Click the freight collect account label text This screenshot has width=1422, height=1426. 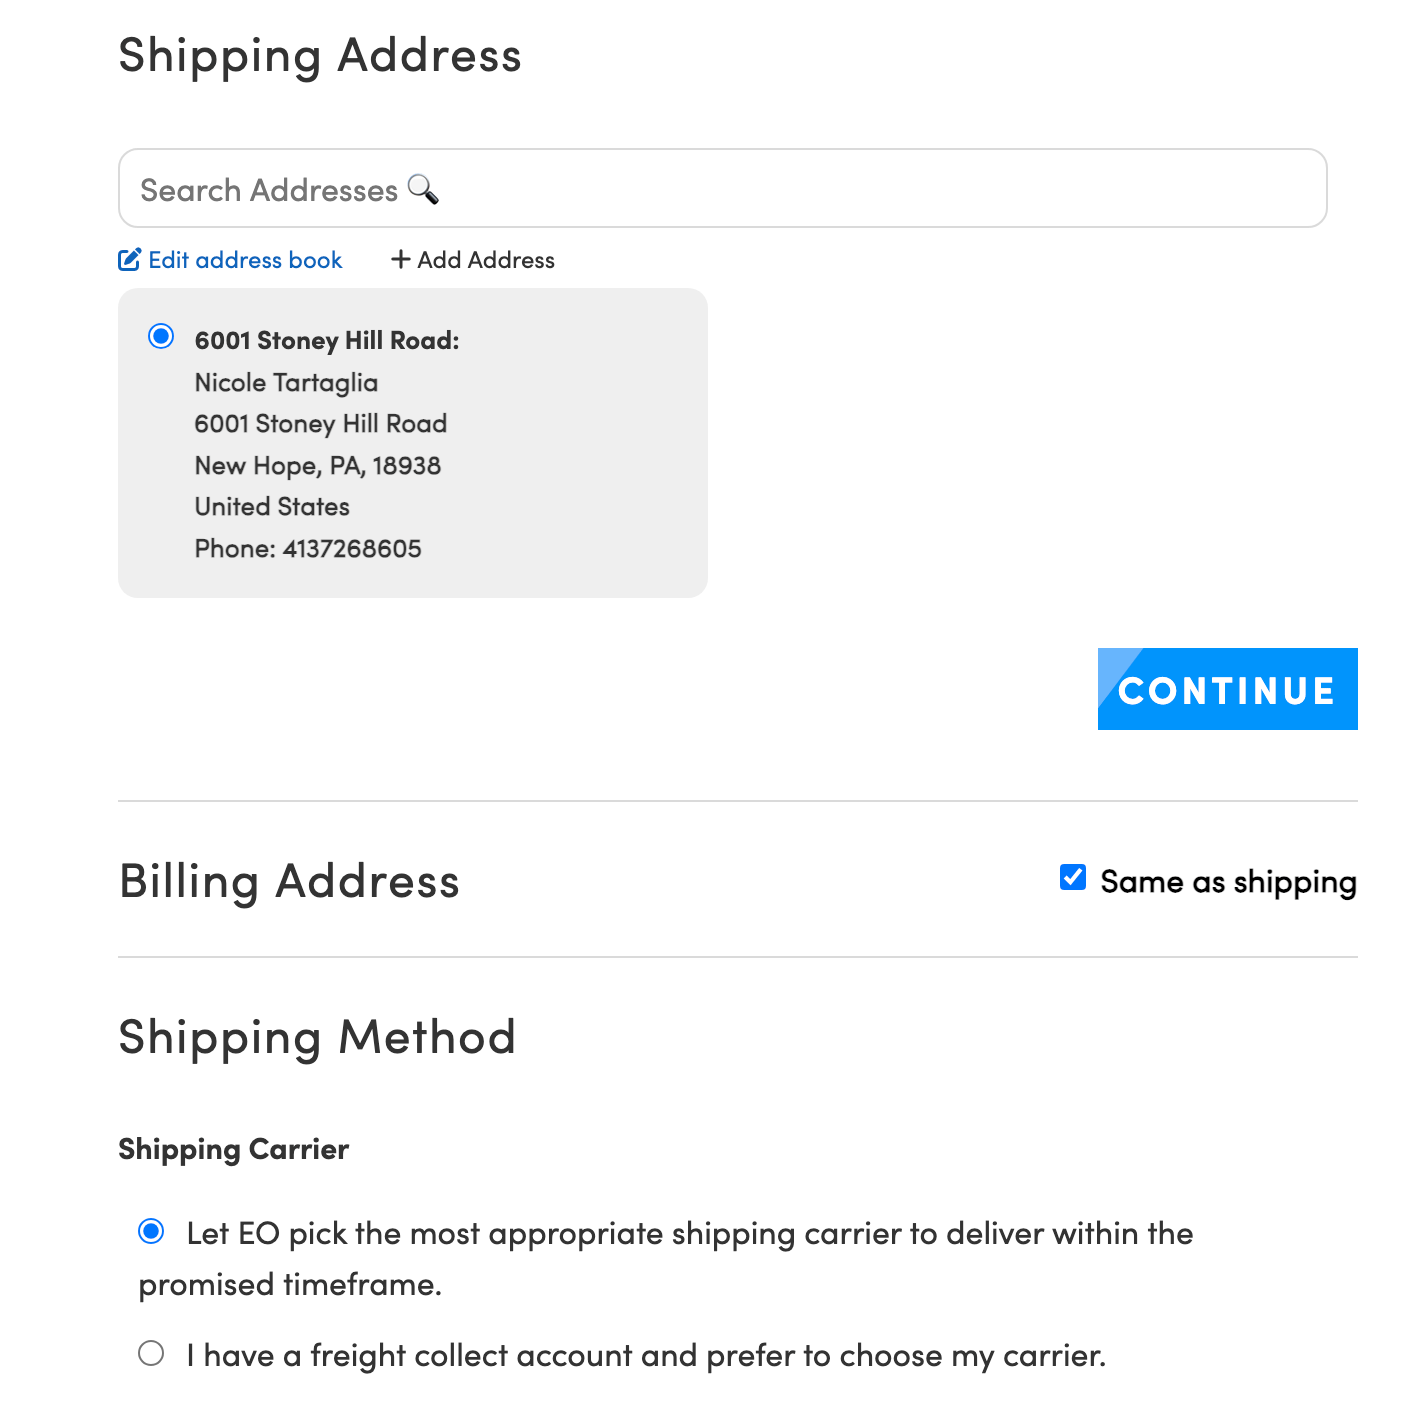coord(646,1356)
